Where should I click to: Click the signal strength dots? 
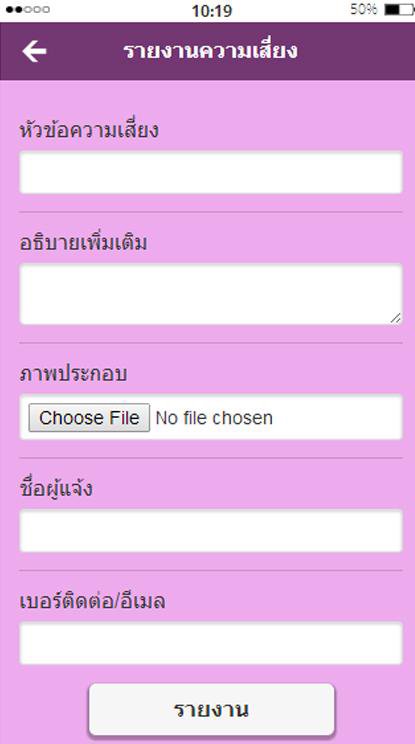tap(28, 9)
